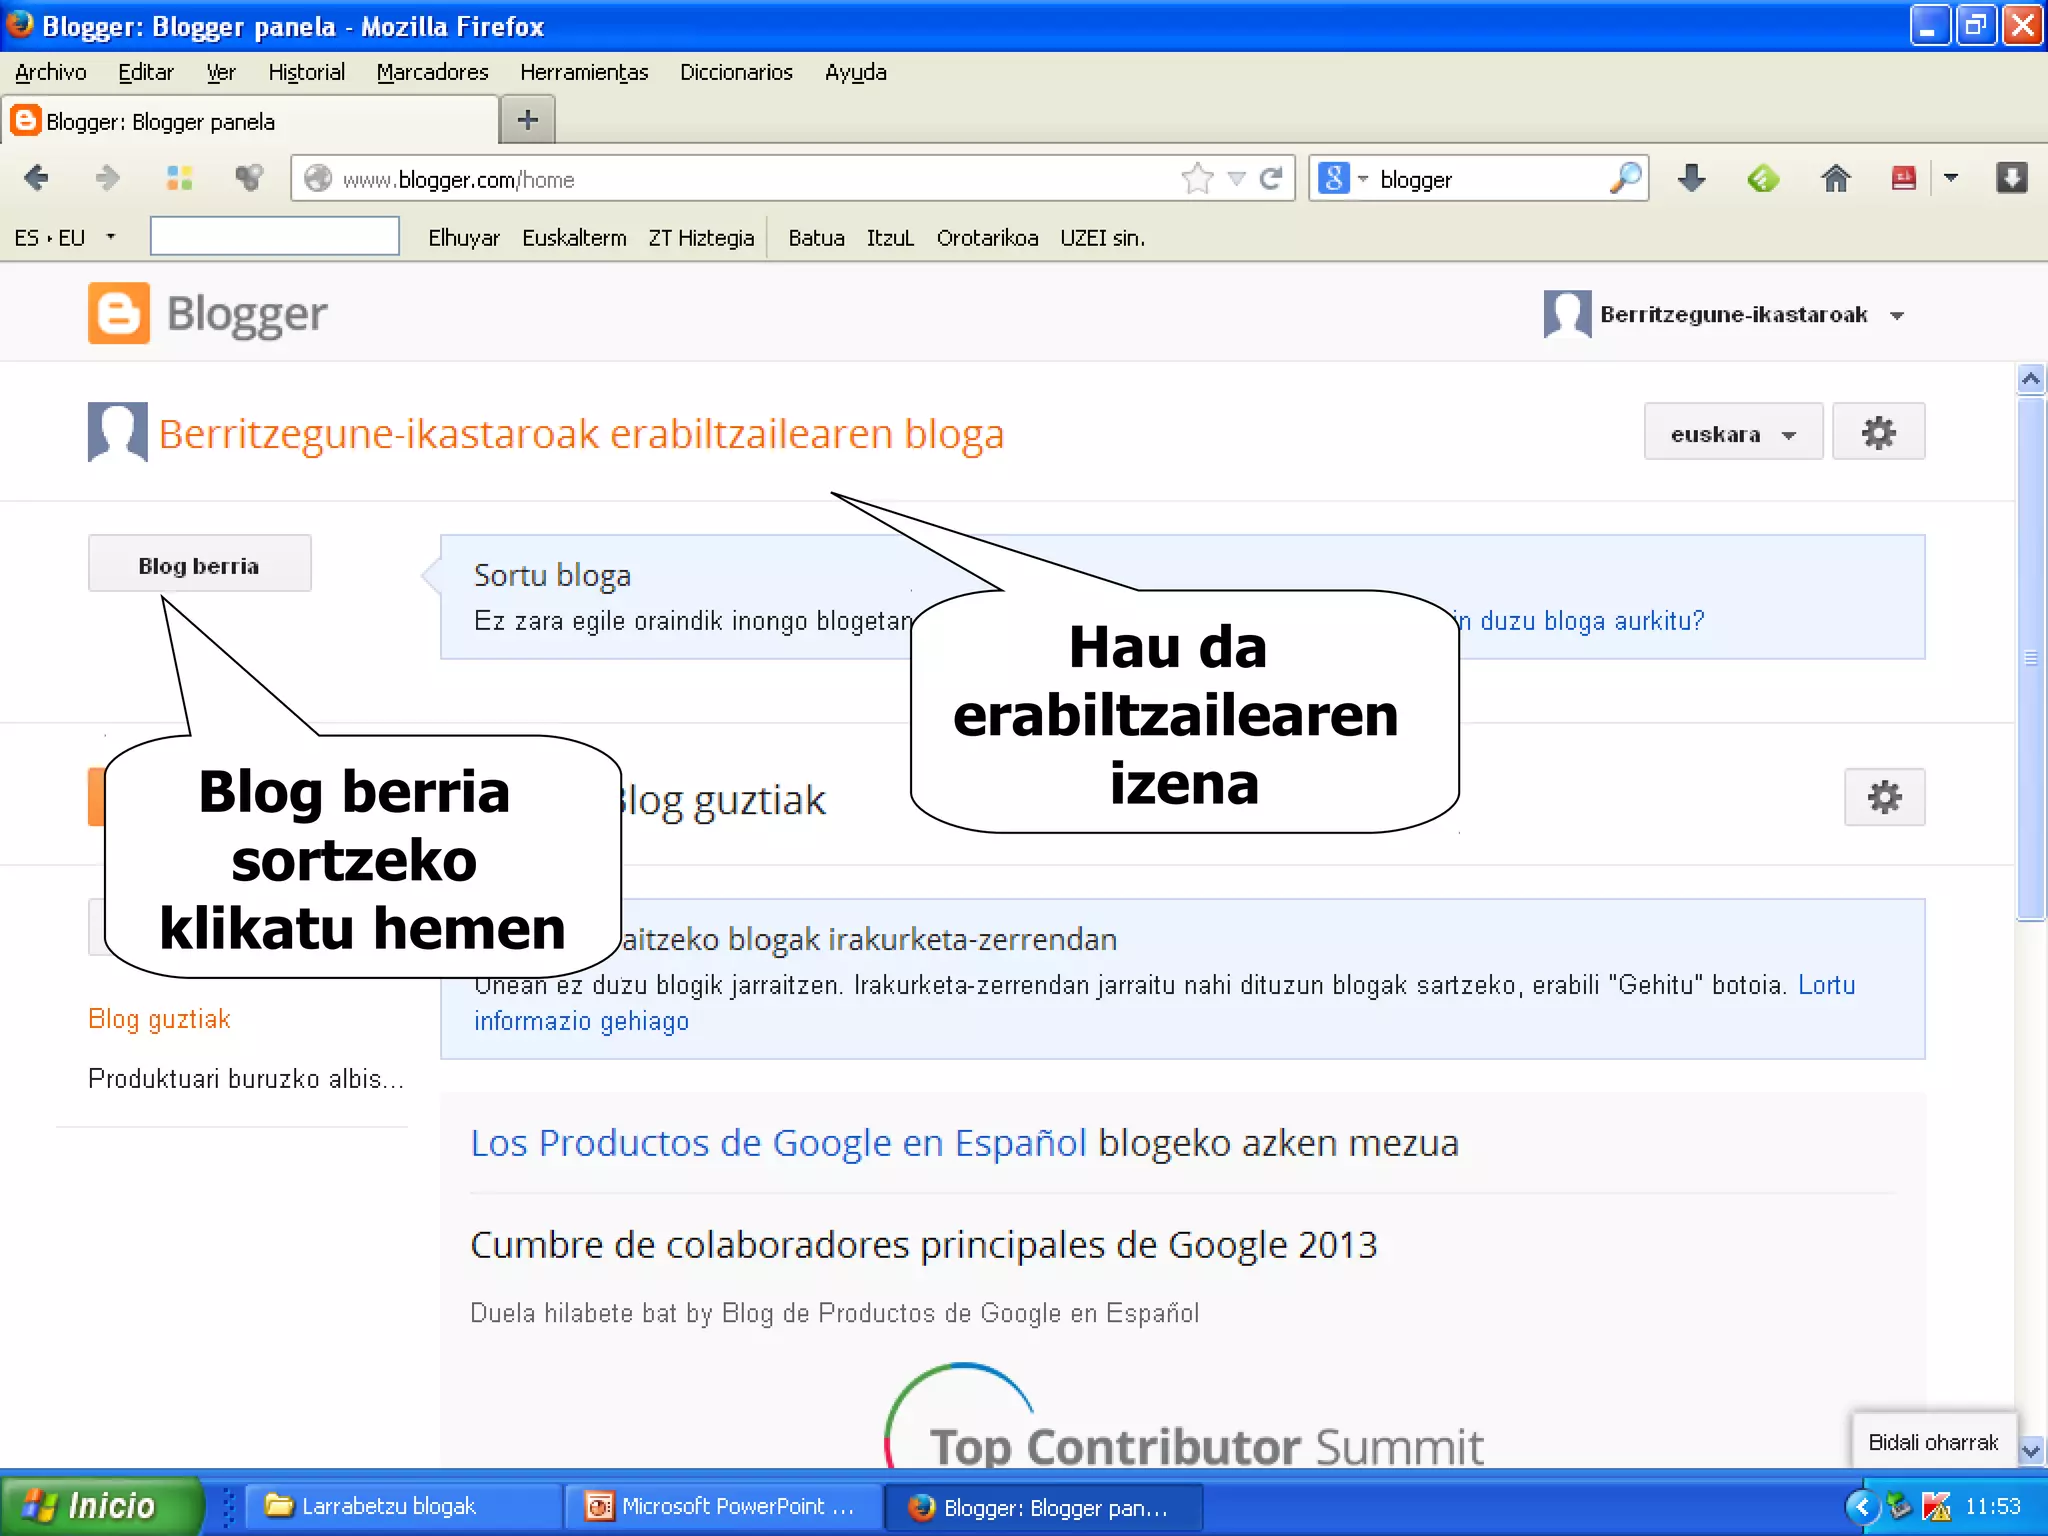Open the Firefox downloads arrow icon
Viewport: 2048px width, 1536px height.
[x=1691, y=179]
